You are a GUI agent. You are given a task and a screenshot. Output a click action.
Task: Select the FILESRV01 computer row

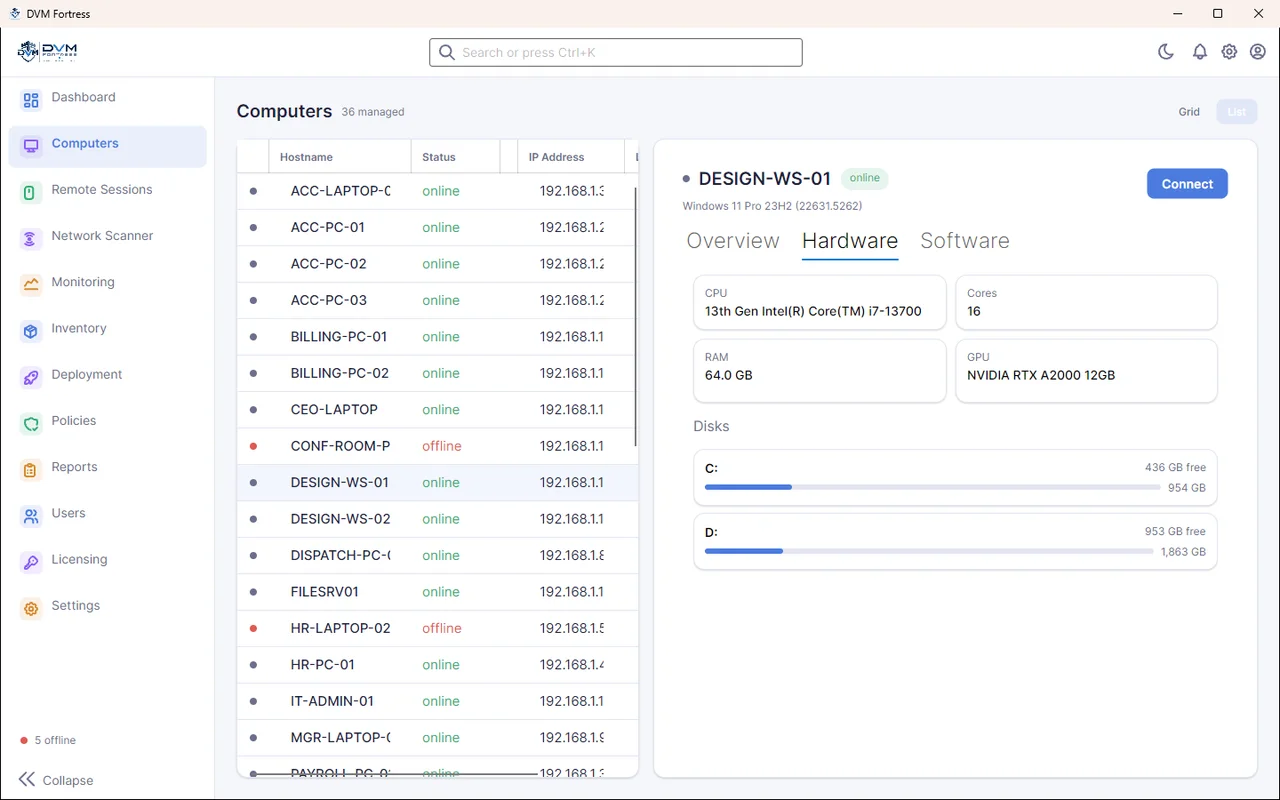coord(437,592)
